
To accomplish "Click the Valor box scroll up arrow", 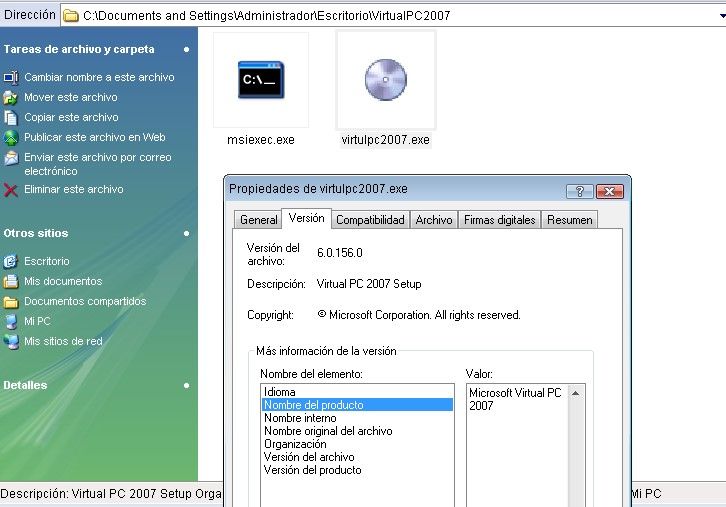I will pos(576,393).
